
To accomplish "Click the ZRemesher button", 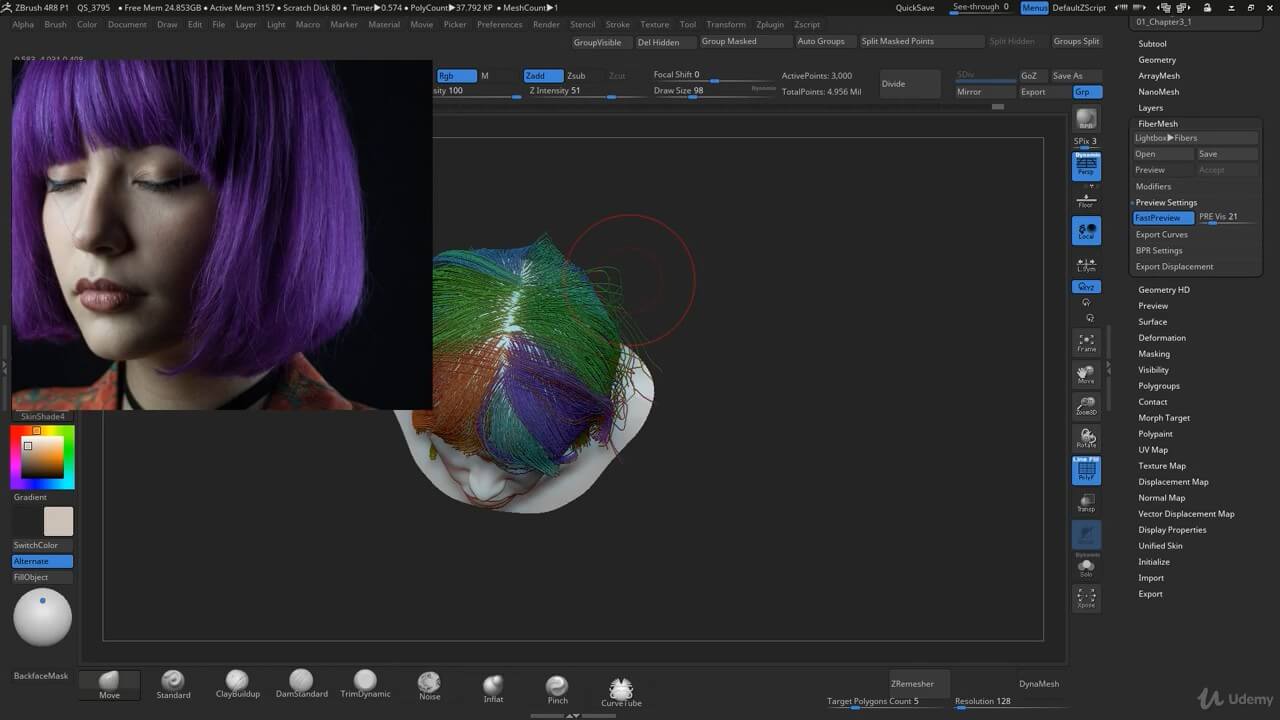I will 912,684.
